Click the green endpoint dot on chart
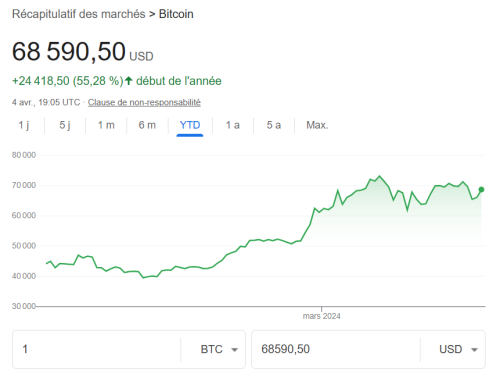This screenshot has height=377, width=500. pyautogui.click(x=481, y=189)
